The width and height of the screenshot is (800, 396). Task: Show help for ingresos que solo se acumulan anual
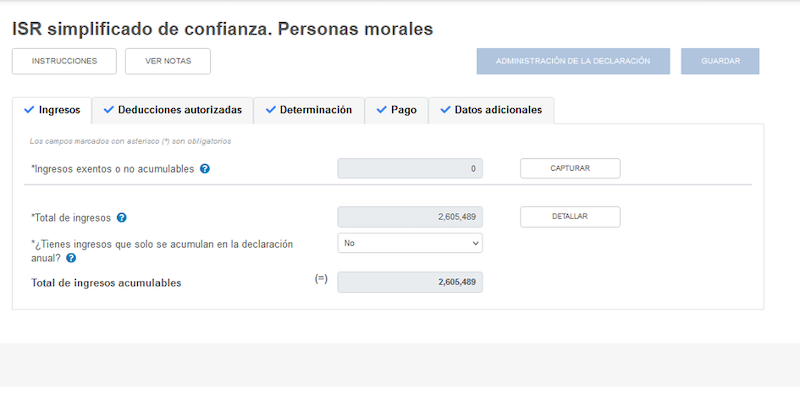coord(71,258)
